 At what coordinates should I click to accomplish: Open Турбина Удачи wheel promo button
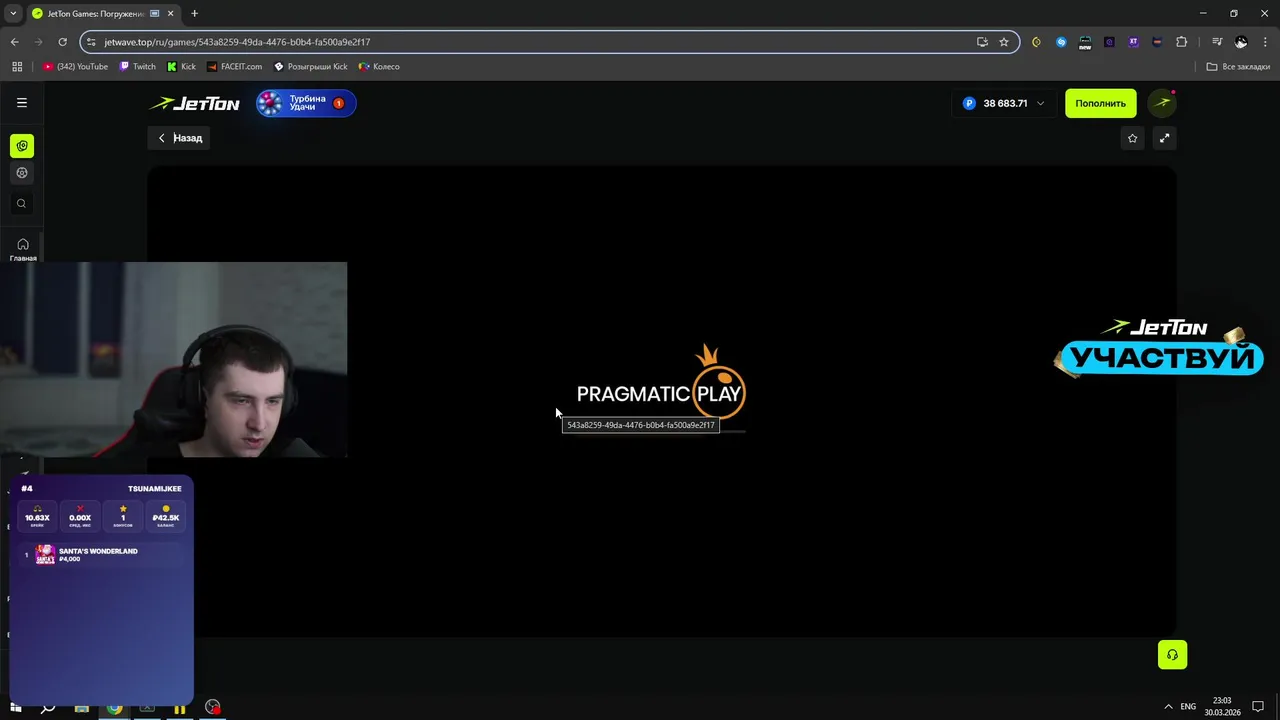pos(306,103)
